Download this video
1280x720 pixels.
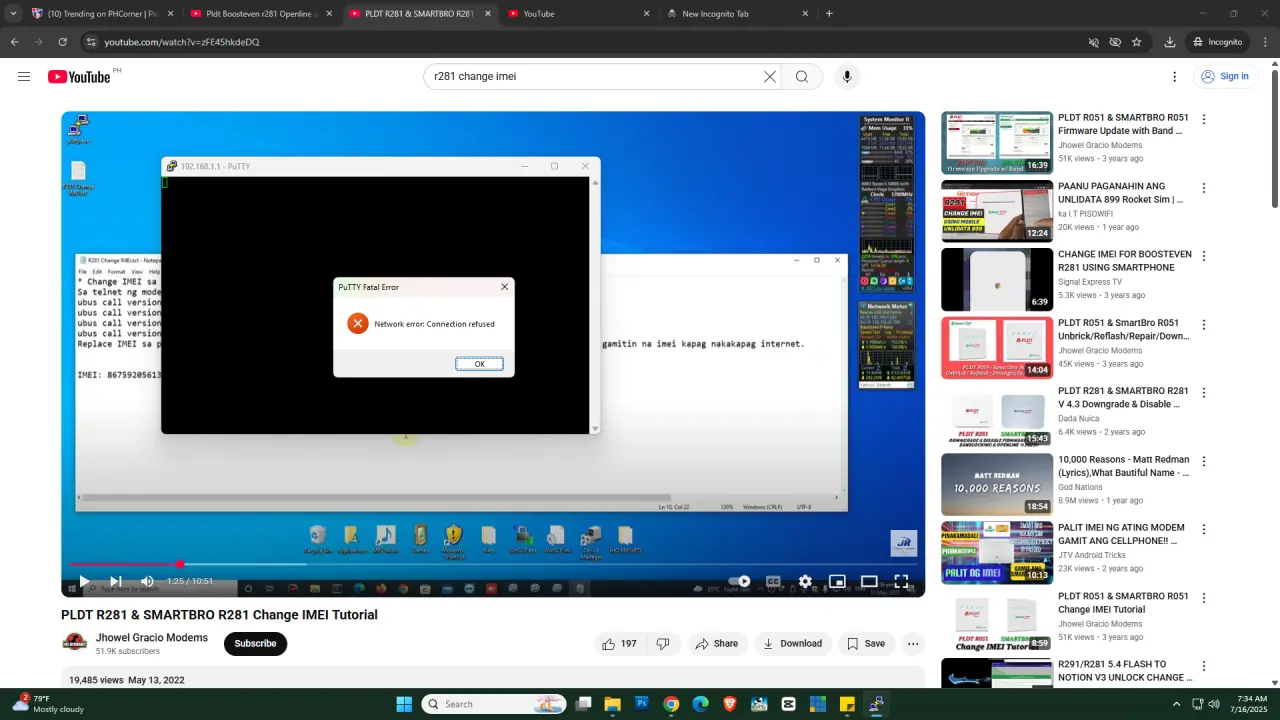pos(792,644)
